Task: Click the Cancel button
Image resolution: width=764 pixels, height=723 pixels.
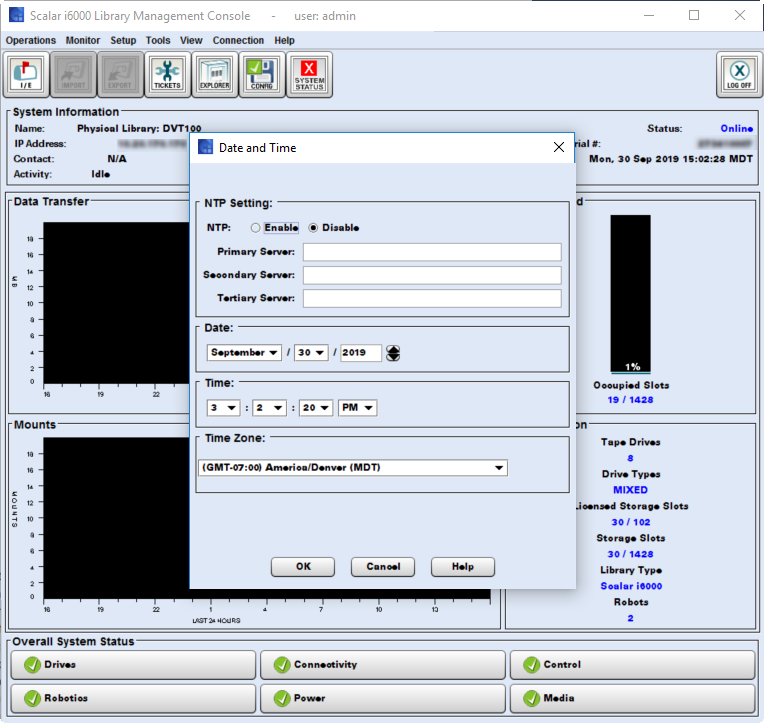Action: click(x=383, y=567)
